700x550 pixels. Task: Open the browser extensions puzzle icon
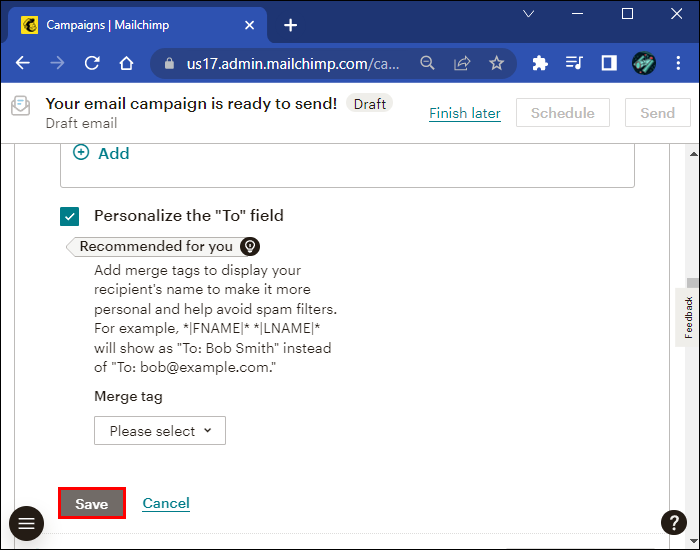click(540, 63)
